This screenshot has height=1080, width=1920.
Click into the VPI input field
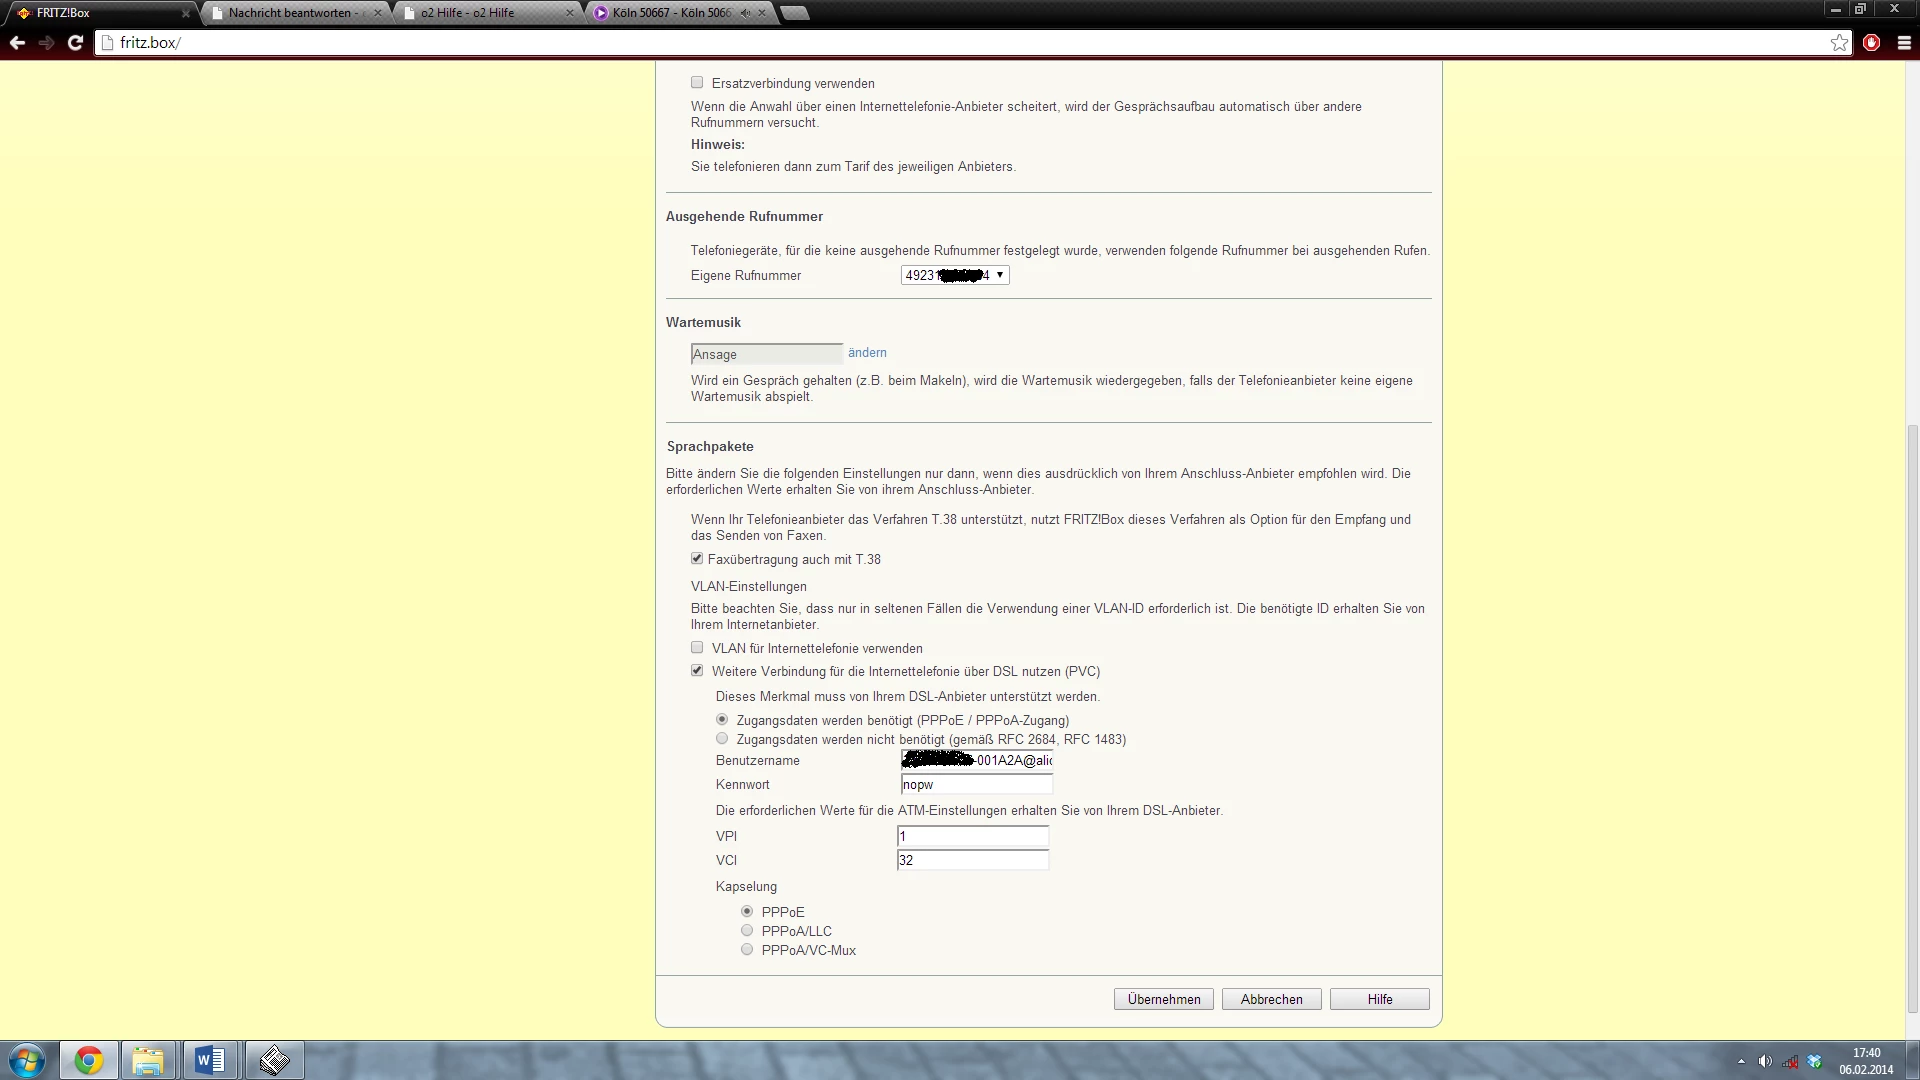972,836
